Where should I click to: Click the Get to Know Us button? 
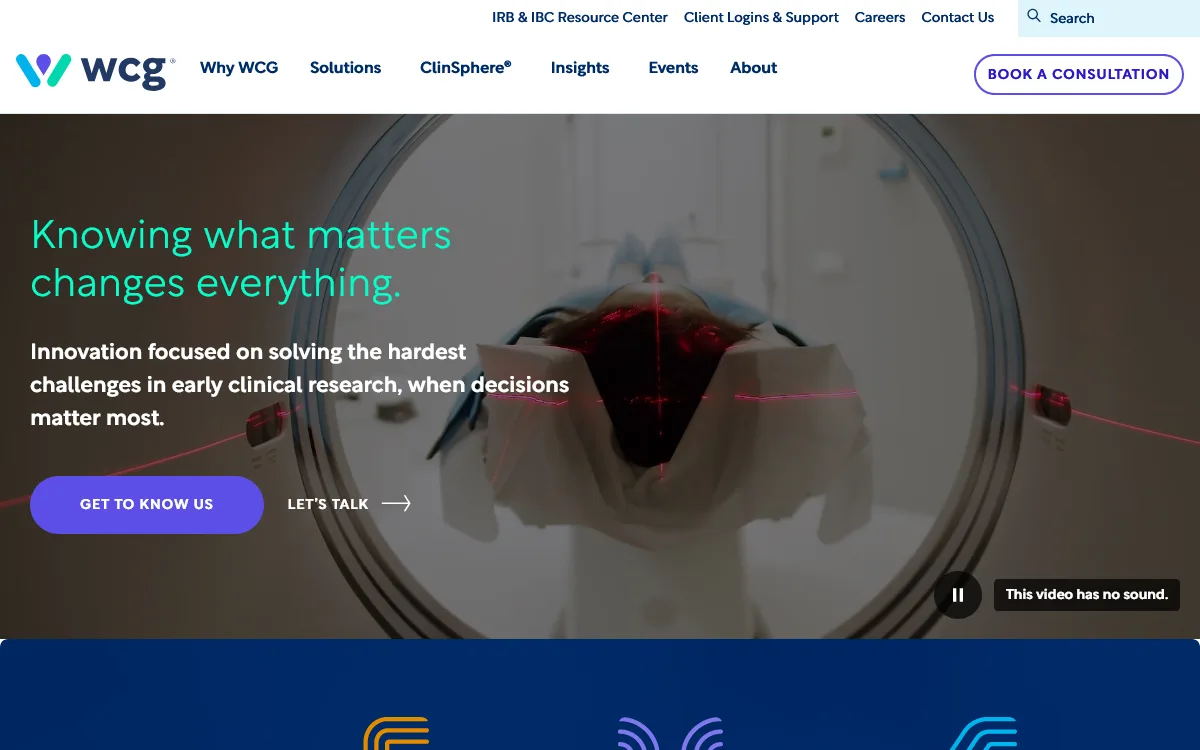[147, 505]
